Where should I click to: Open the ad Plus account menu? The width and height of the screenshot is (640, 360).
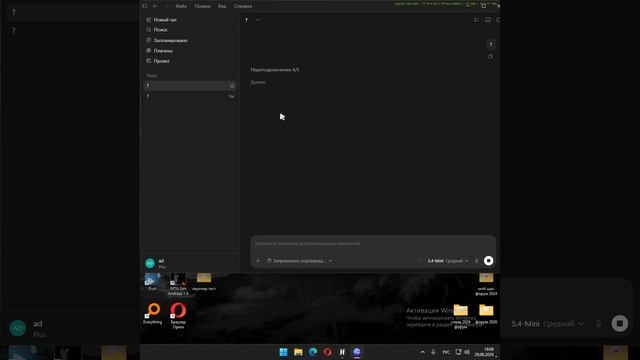pos(190,263)
